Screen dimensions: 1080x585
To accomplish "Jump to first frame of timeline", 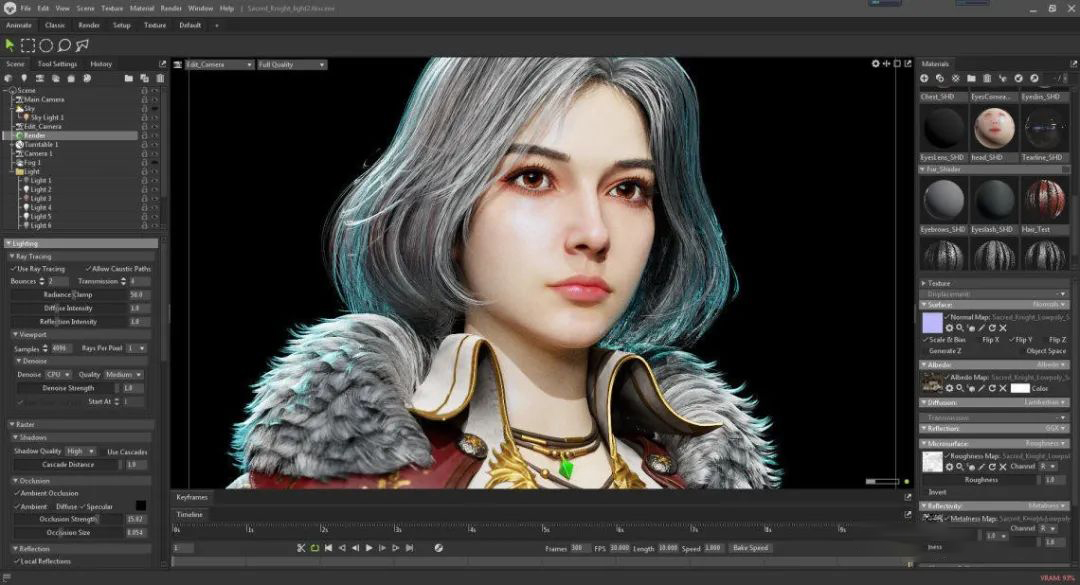I will pyautogui.click(x=329, y=548).
